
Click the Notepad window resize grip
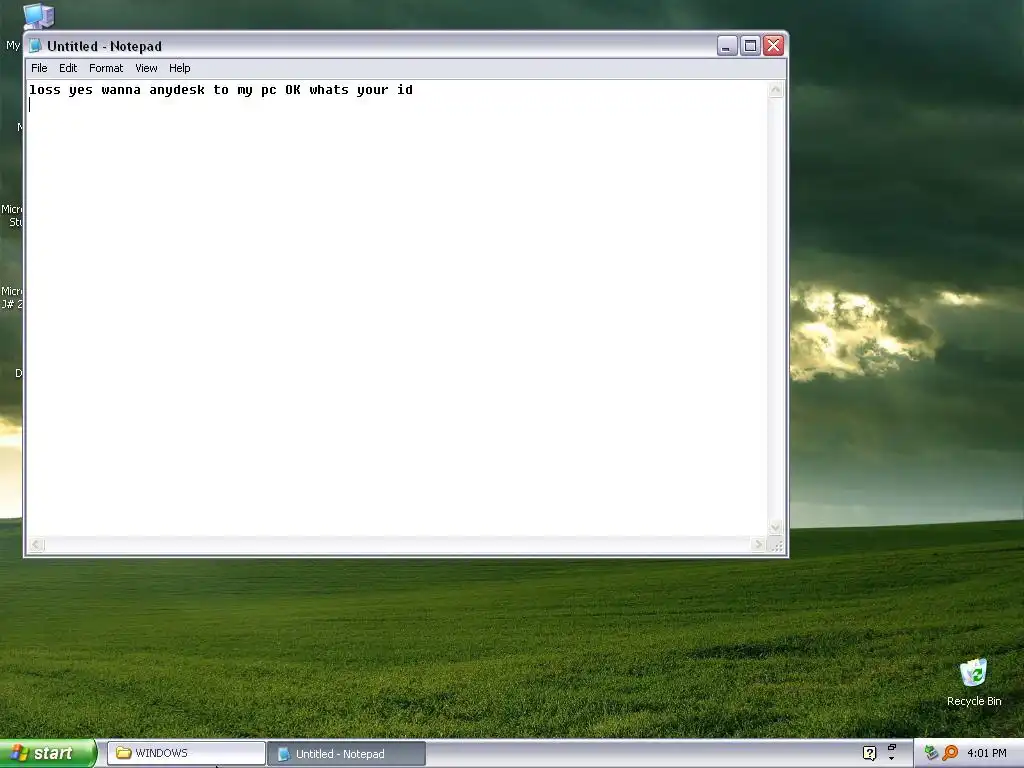coord(776,545)
